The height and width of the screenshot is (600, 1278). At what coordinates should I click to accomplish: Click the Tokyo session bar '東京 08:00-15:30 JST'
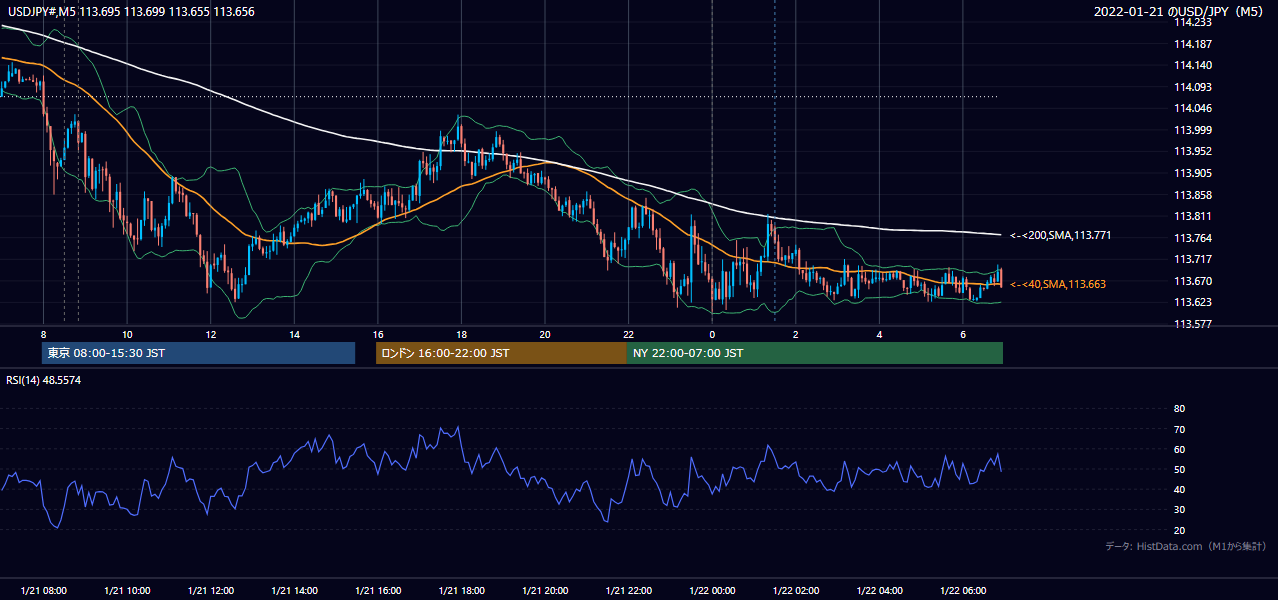pos(198,353)
